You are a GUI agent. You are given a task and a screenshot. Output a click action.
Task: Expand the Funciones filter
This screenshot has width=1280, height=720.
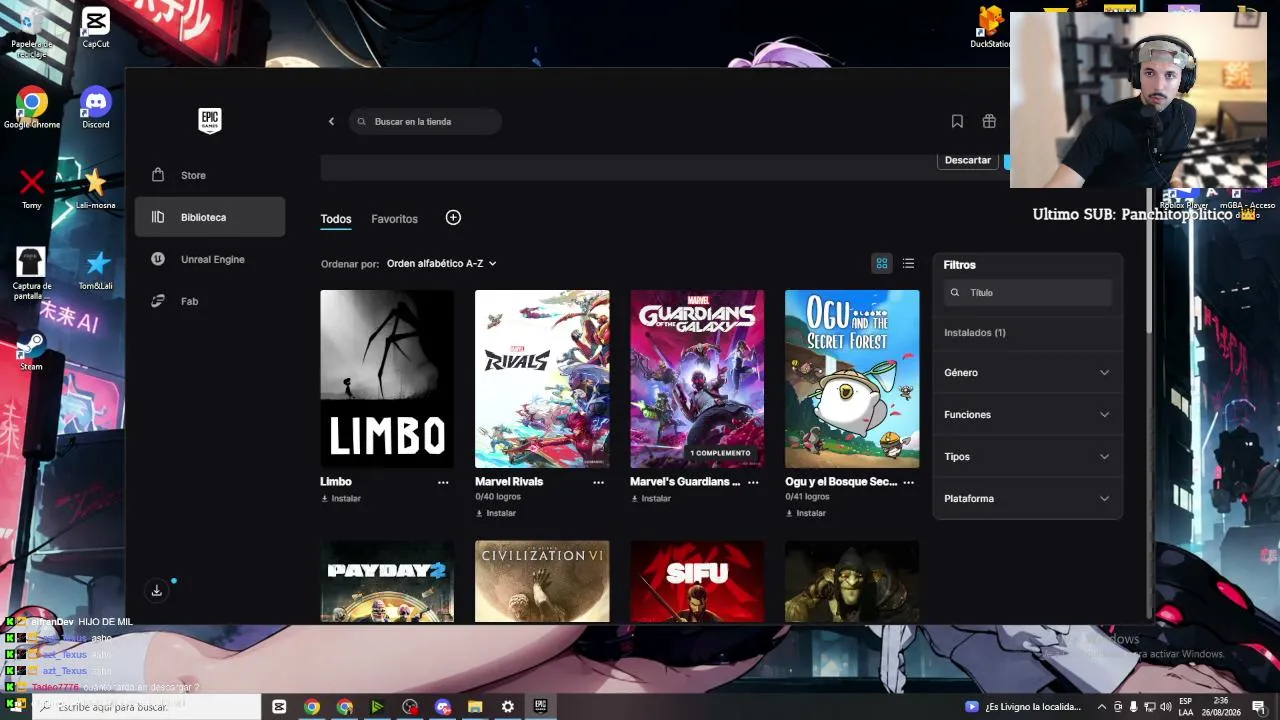pos(1027,415)
